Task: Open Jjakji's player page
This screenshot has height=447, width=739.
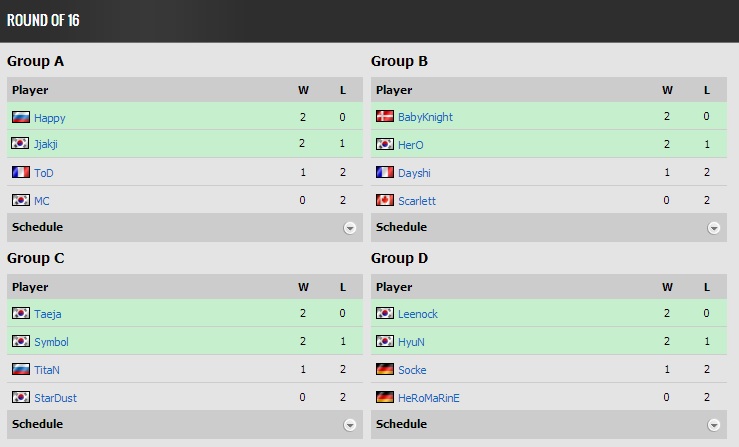Action: pos(45,145)
